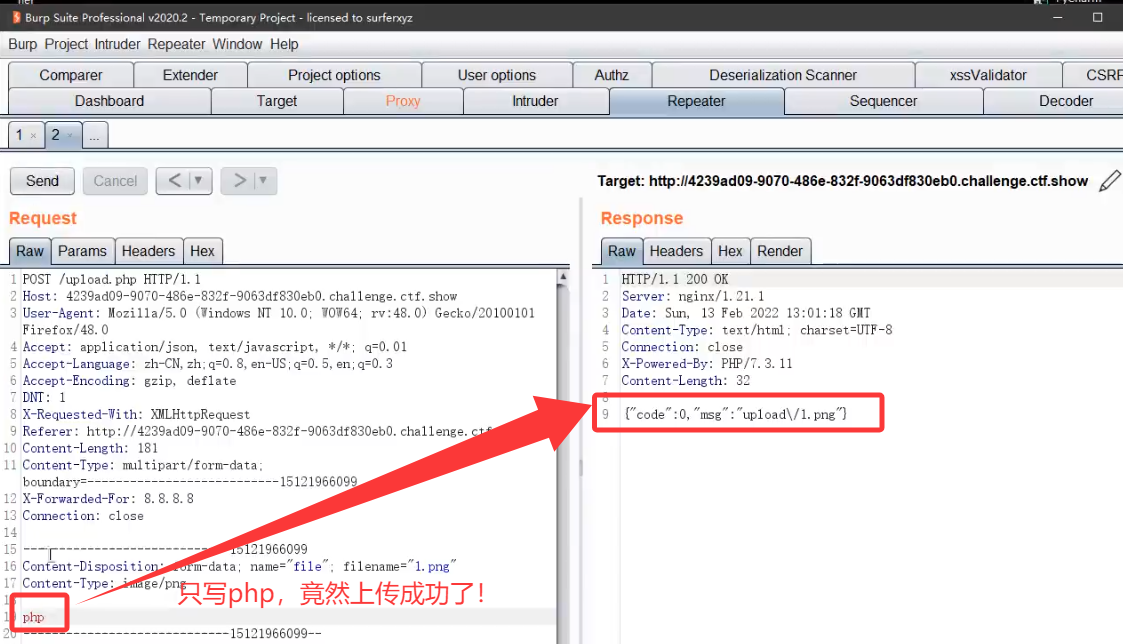Select Repeater request tab 1

coord(19,135)
